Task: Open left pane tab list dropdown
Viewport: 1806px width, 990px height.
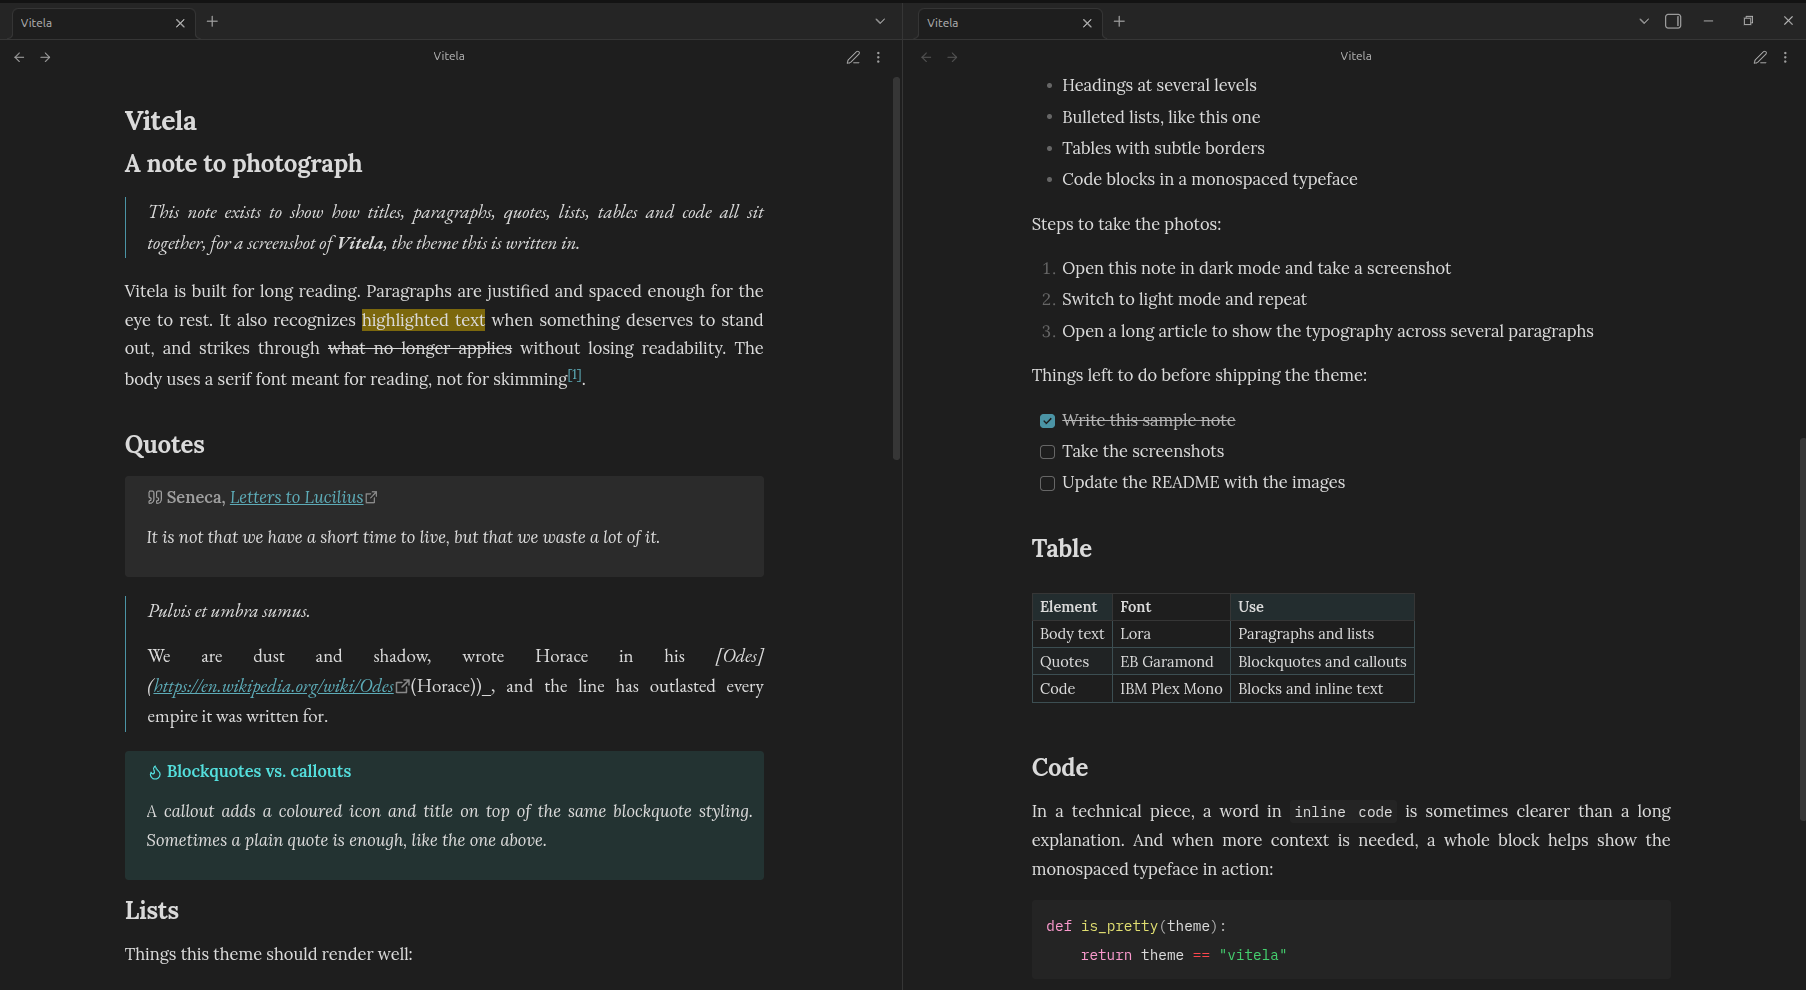Action: pos(880,21)
